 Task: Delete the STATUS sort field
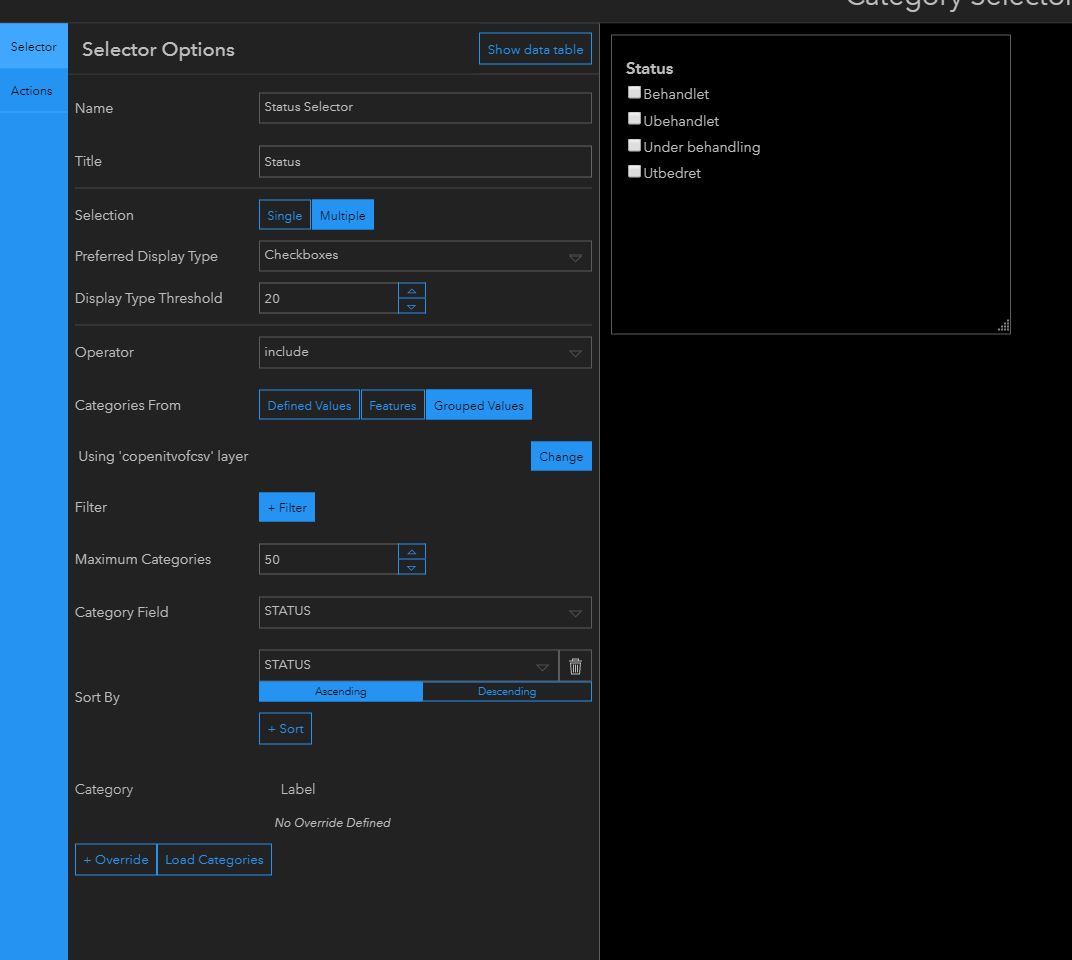tap(575, 665)
